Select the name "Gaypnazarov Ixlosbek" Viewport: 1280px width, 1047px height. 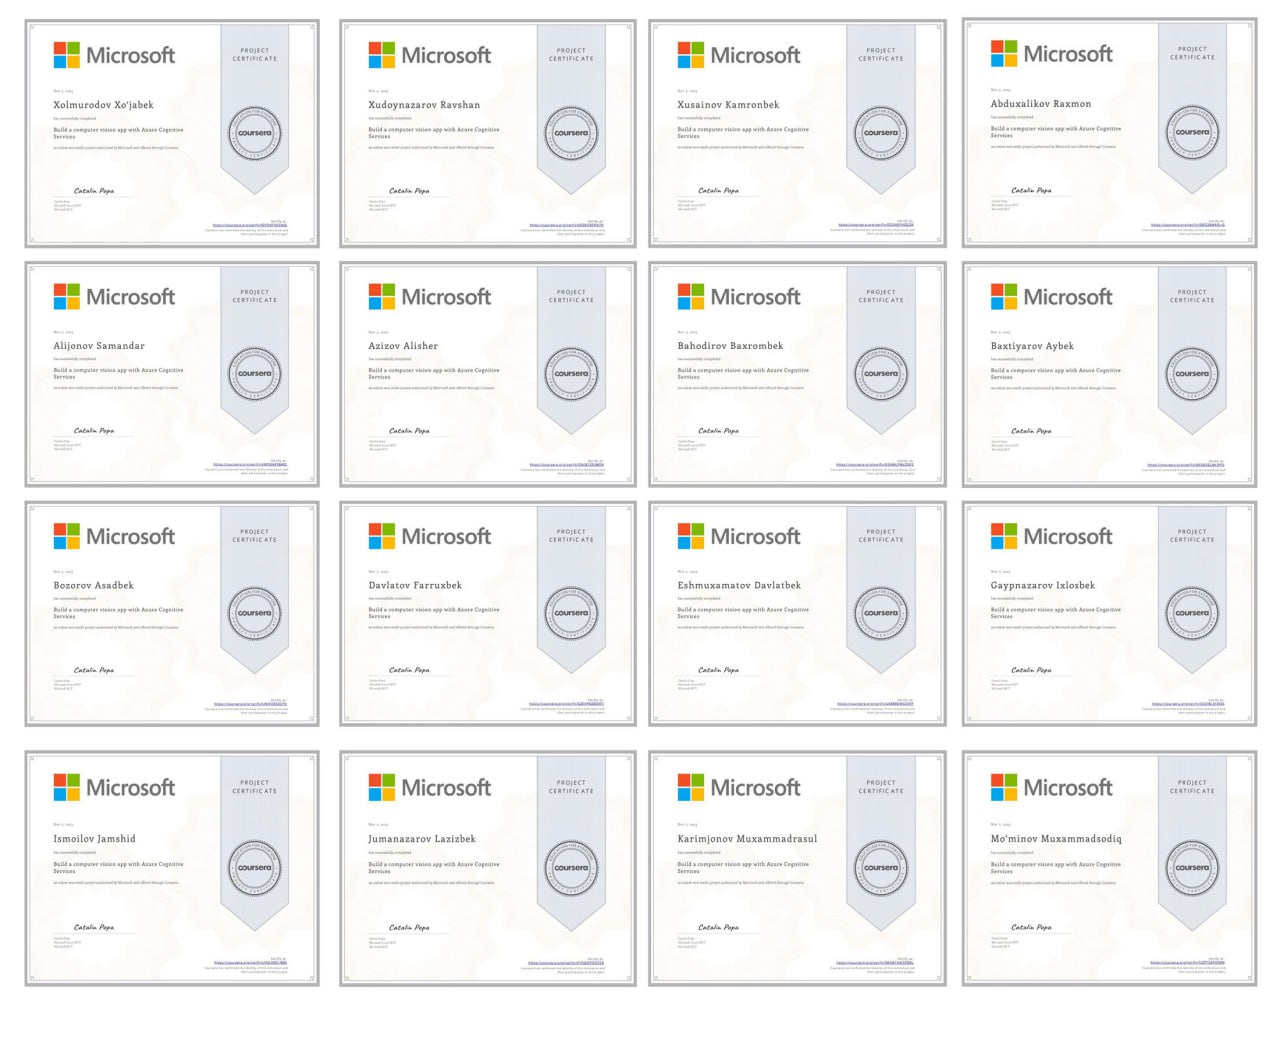pos(1043,586)
